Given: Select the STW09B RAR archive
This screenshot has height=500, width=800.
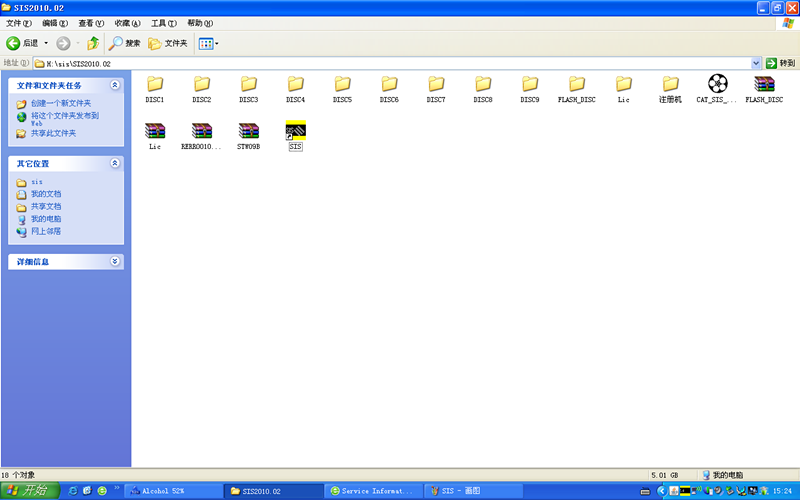Looking at the screenshot, I should pos(248,136).
